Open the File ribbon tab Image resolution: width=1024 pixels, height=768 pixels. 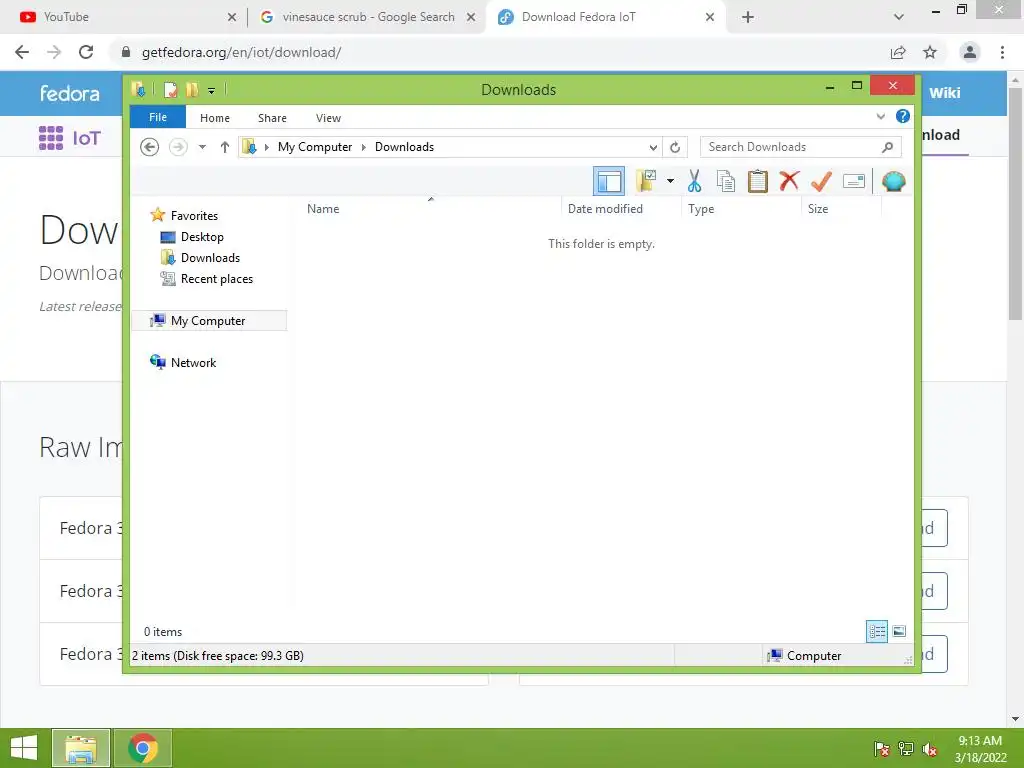pos(158,117)
